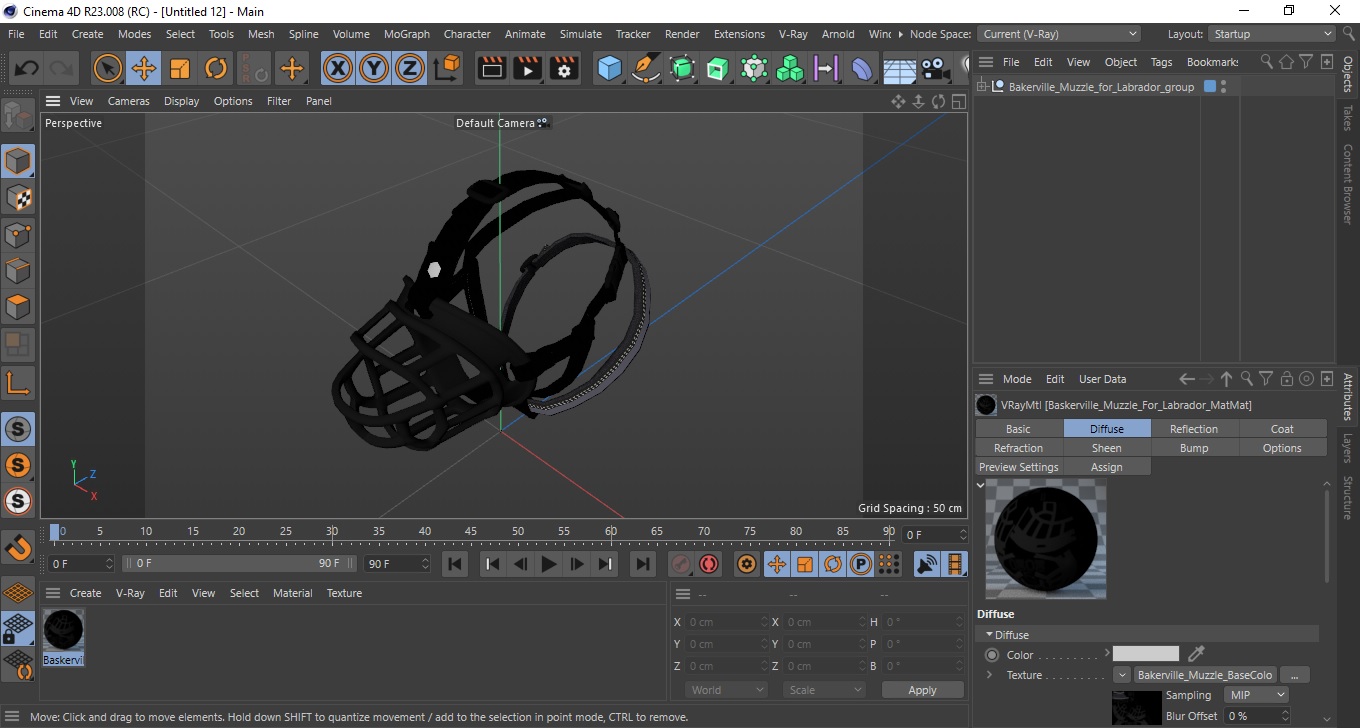Expand the Texture parameter arrow
Viewport: 1360px width, 728px height.
[x=990, y=675]
